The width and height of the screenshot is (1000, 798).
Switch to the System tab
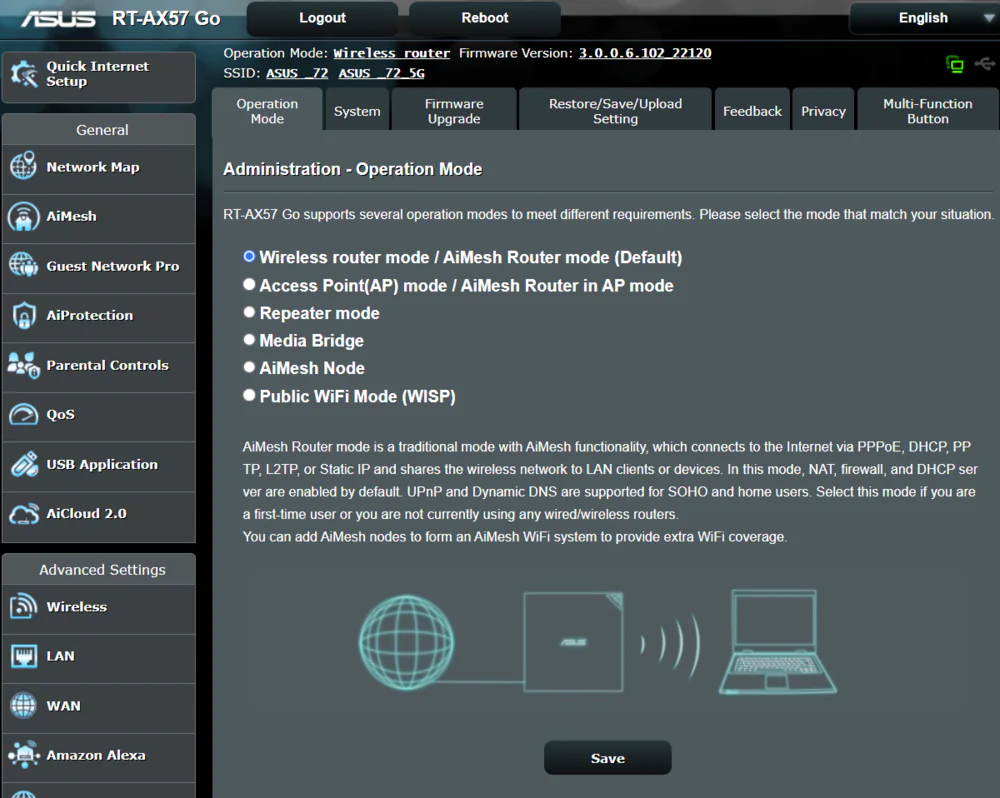[357, 111]
